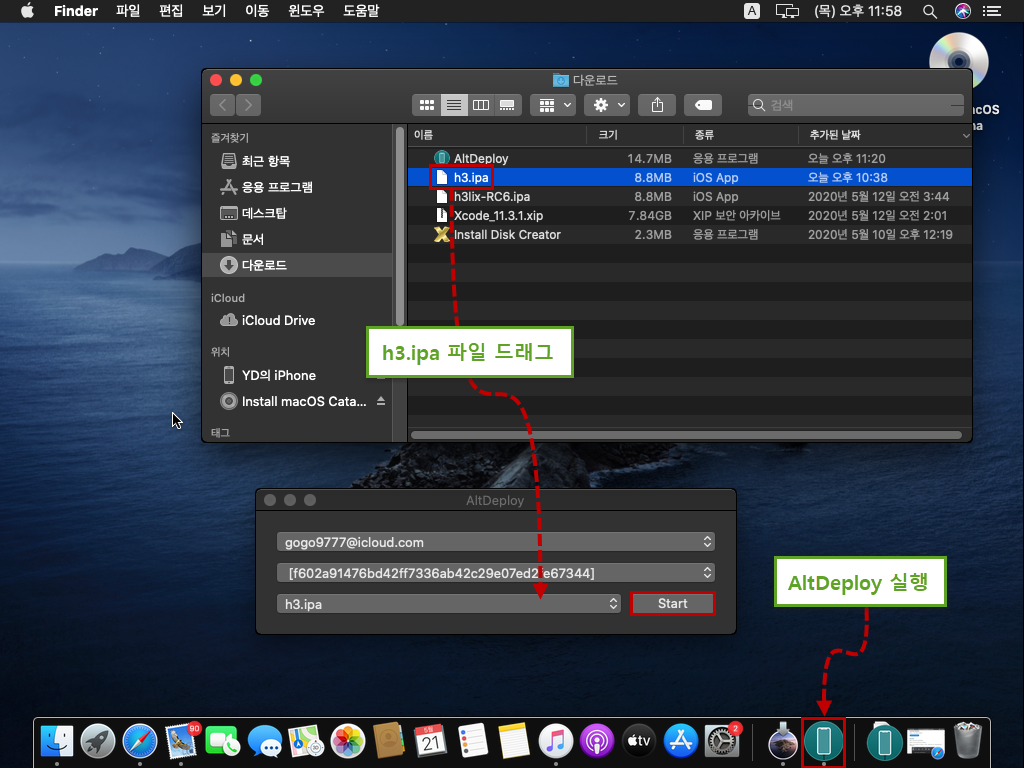This screenshot has height=768, width=1024.
Task: Open the Apple ID dropdown in AltDeploy
Action: pos(496,542)
